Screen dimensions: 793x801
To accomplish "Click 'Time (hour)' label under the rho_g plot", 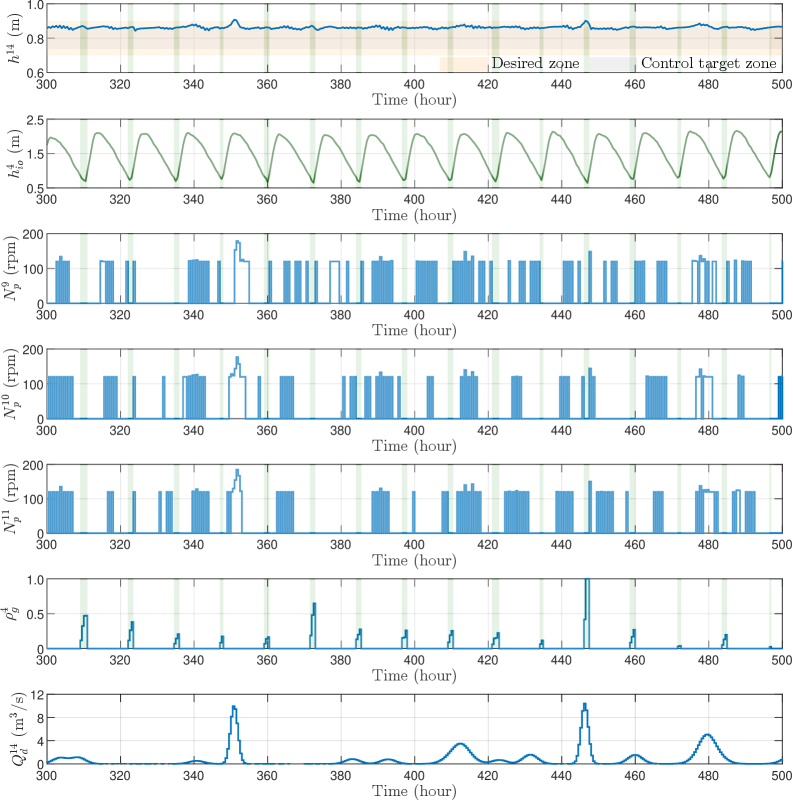I will (414, 676).
